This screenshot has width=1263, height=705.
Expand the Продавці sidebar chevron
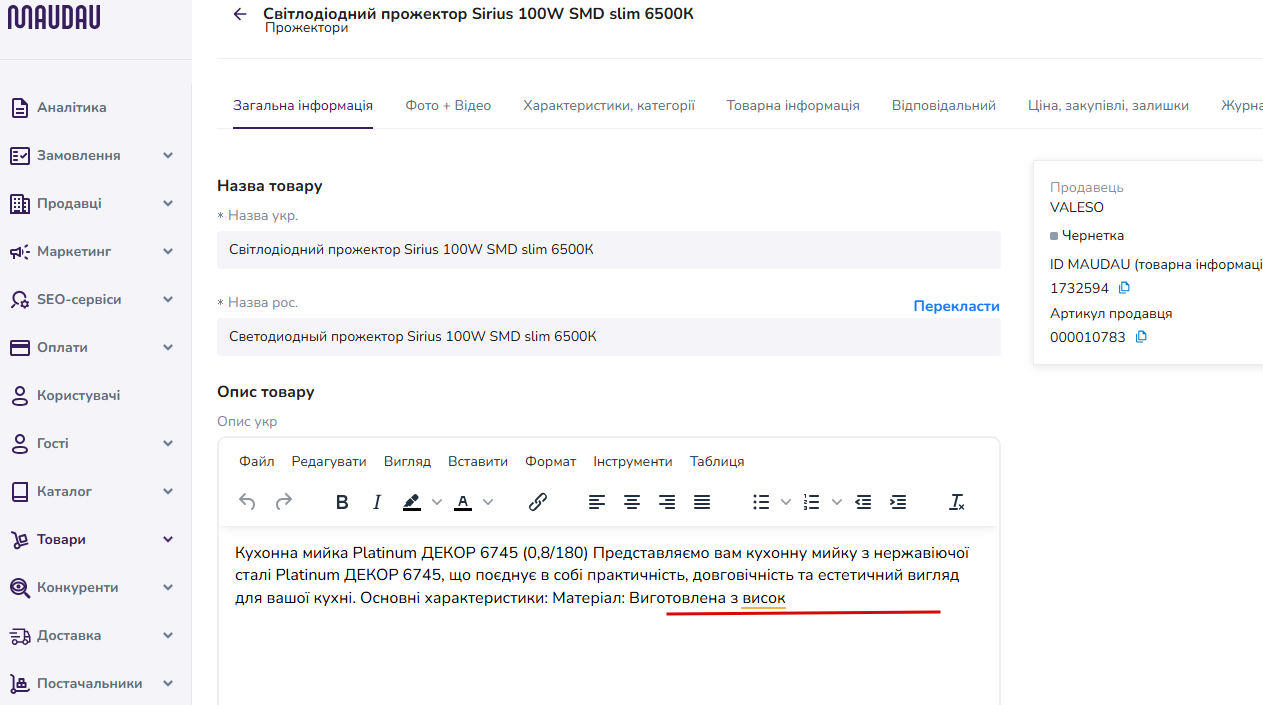[168, 204]
